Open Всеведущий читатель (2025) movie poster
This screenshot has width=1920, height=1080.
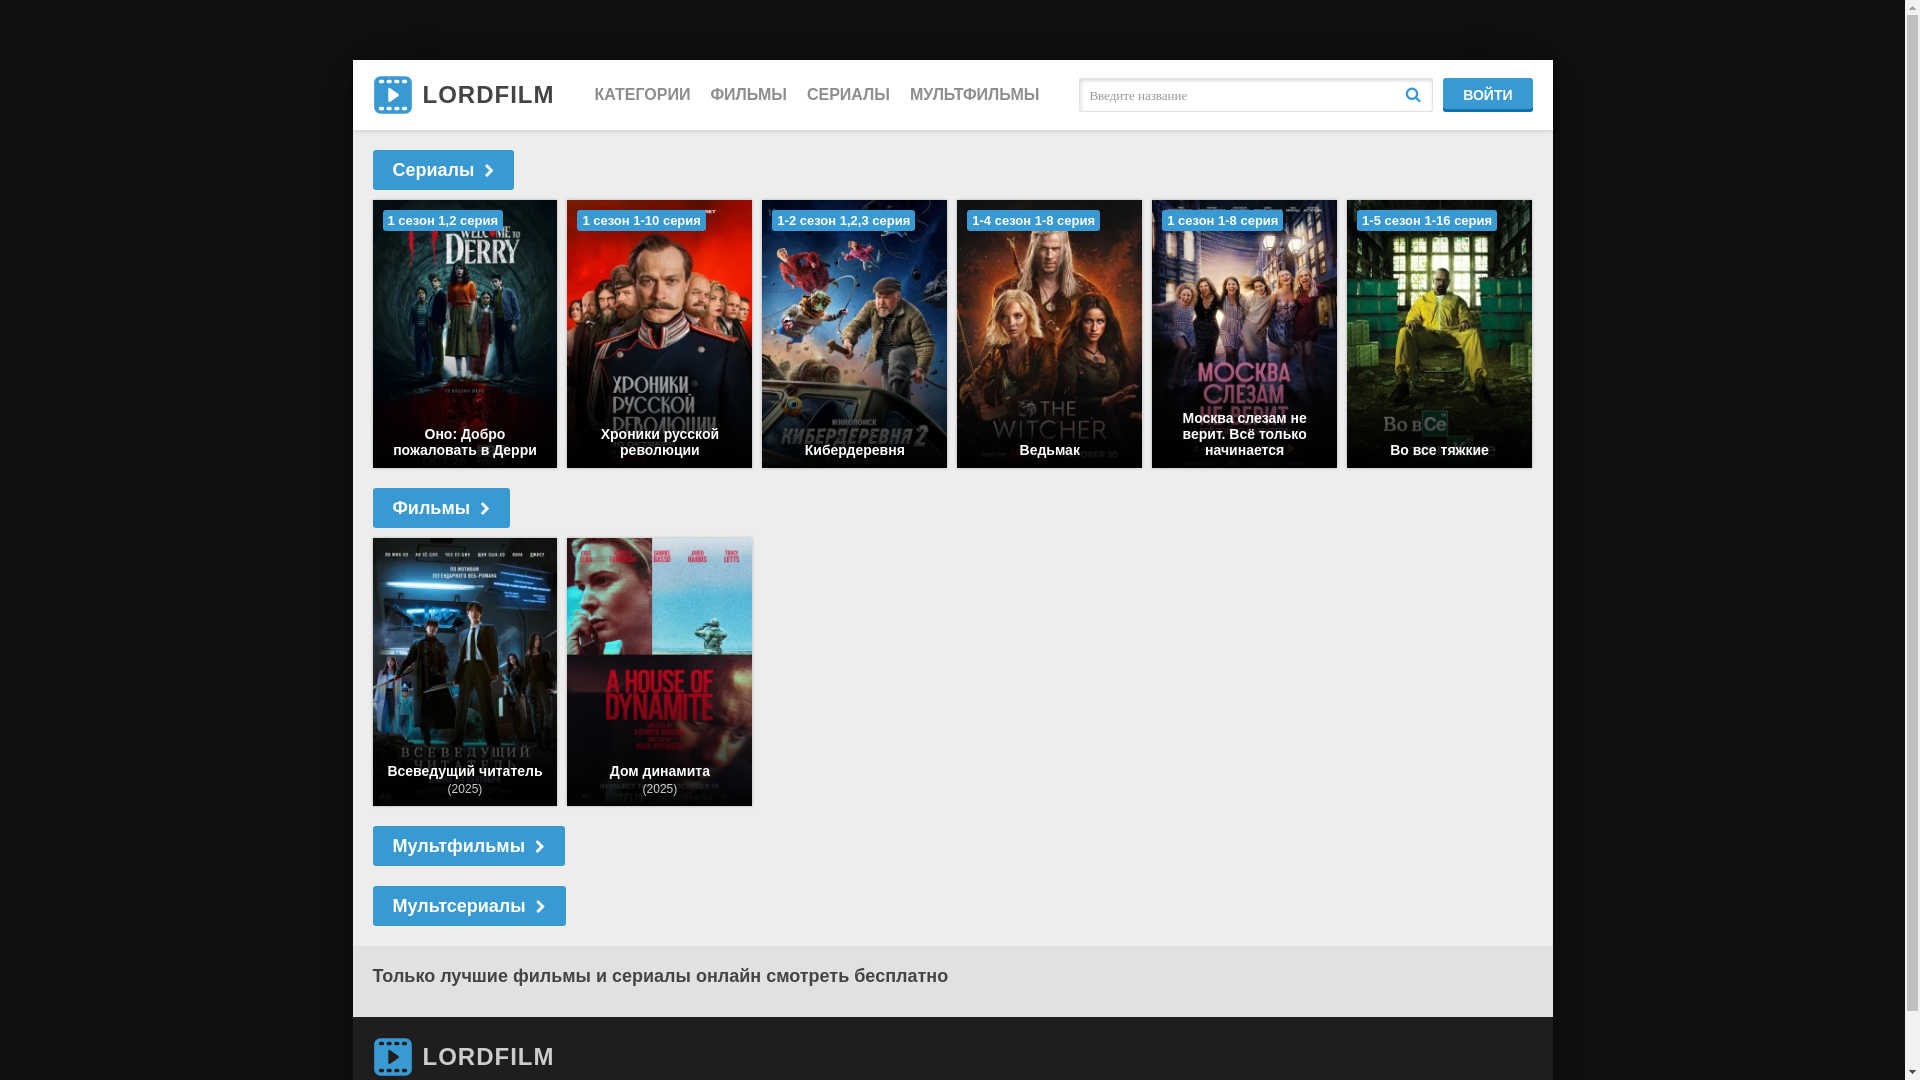click(x=465, y=672)
